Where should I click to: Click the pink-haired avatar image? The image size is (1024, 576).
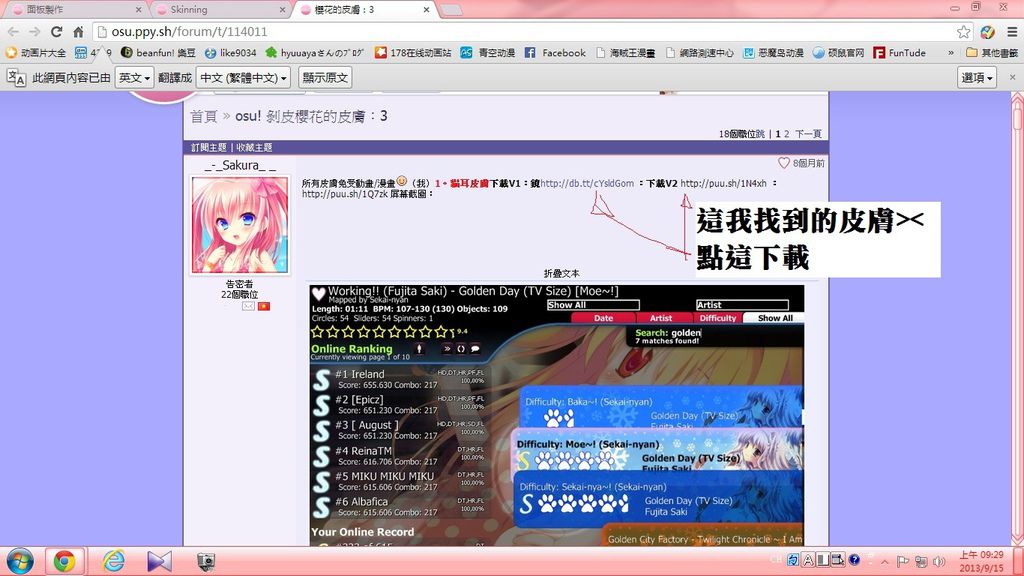(x=240, y=225)
